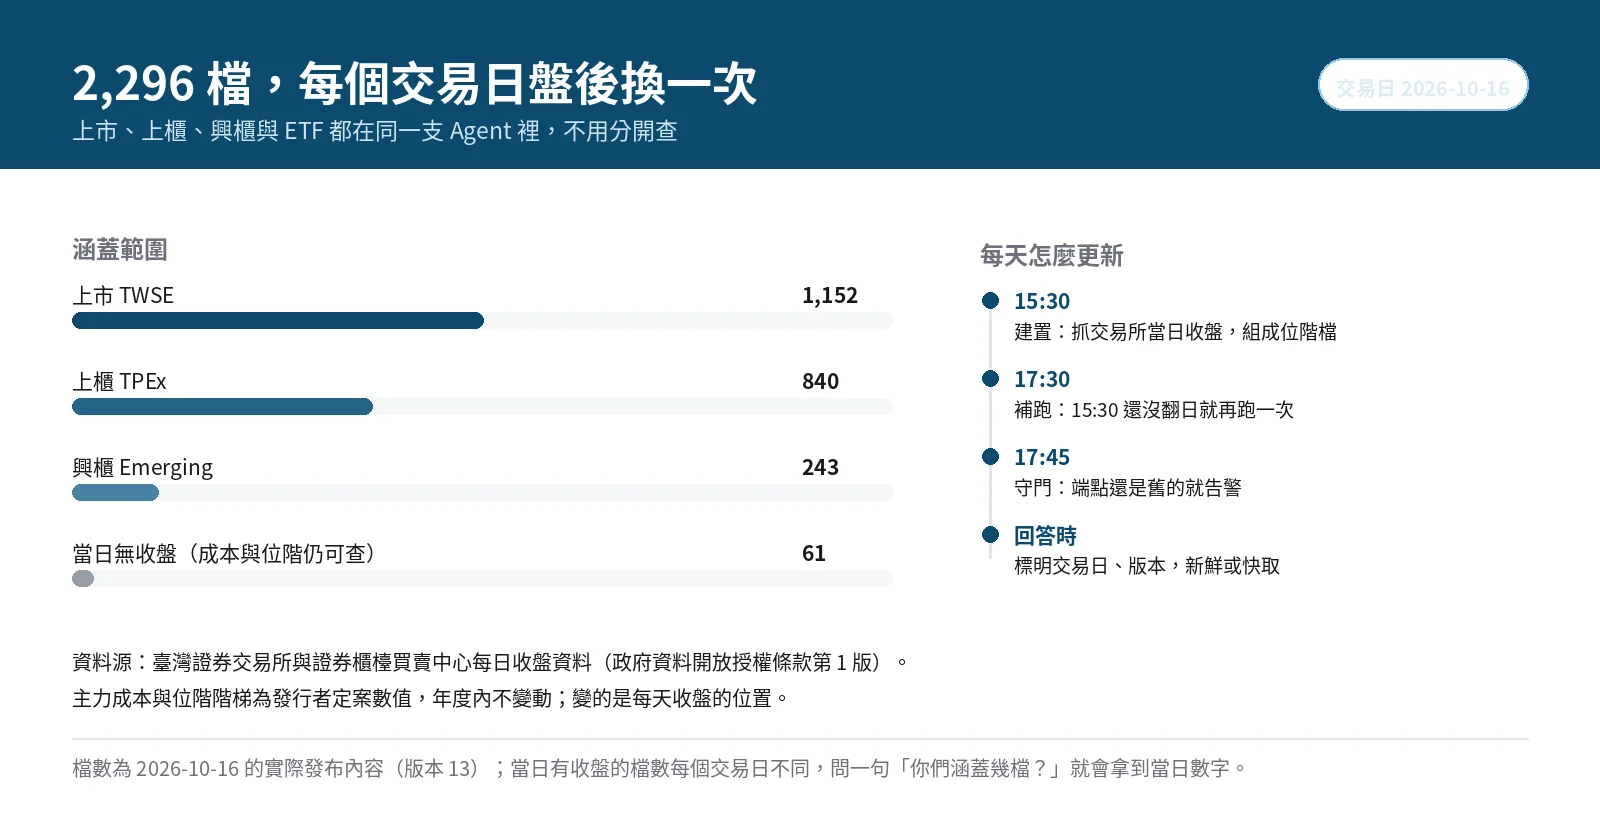1600x830 pixels.
Task: Select the 15:30 timeline dot
Action: pyautogui.click(x=991, y=301)
